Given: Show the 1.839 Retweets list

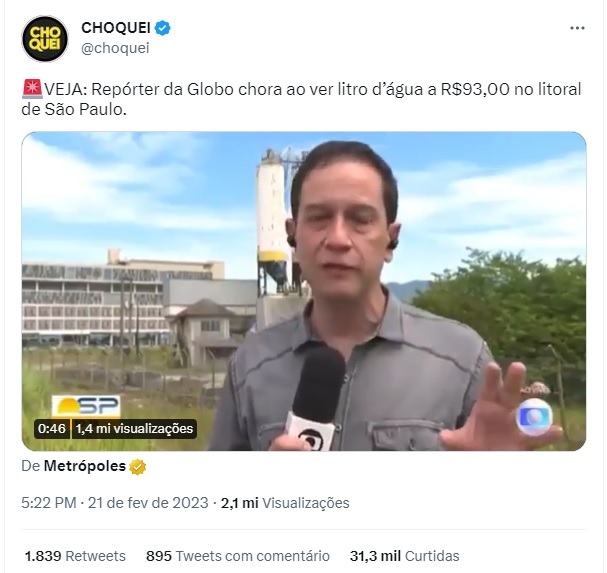Looking at the screenshot, I should (75, 556).
